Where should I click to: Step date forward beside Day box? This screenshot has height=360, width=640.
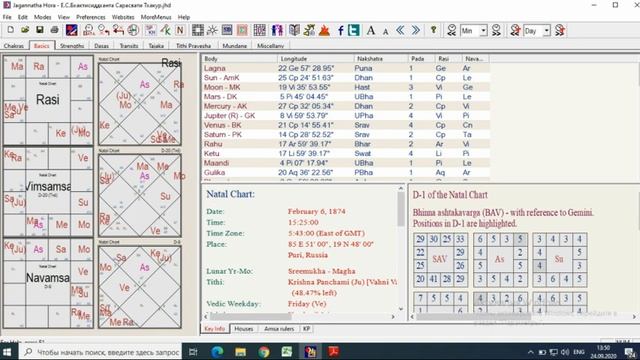(560, 30)
